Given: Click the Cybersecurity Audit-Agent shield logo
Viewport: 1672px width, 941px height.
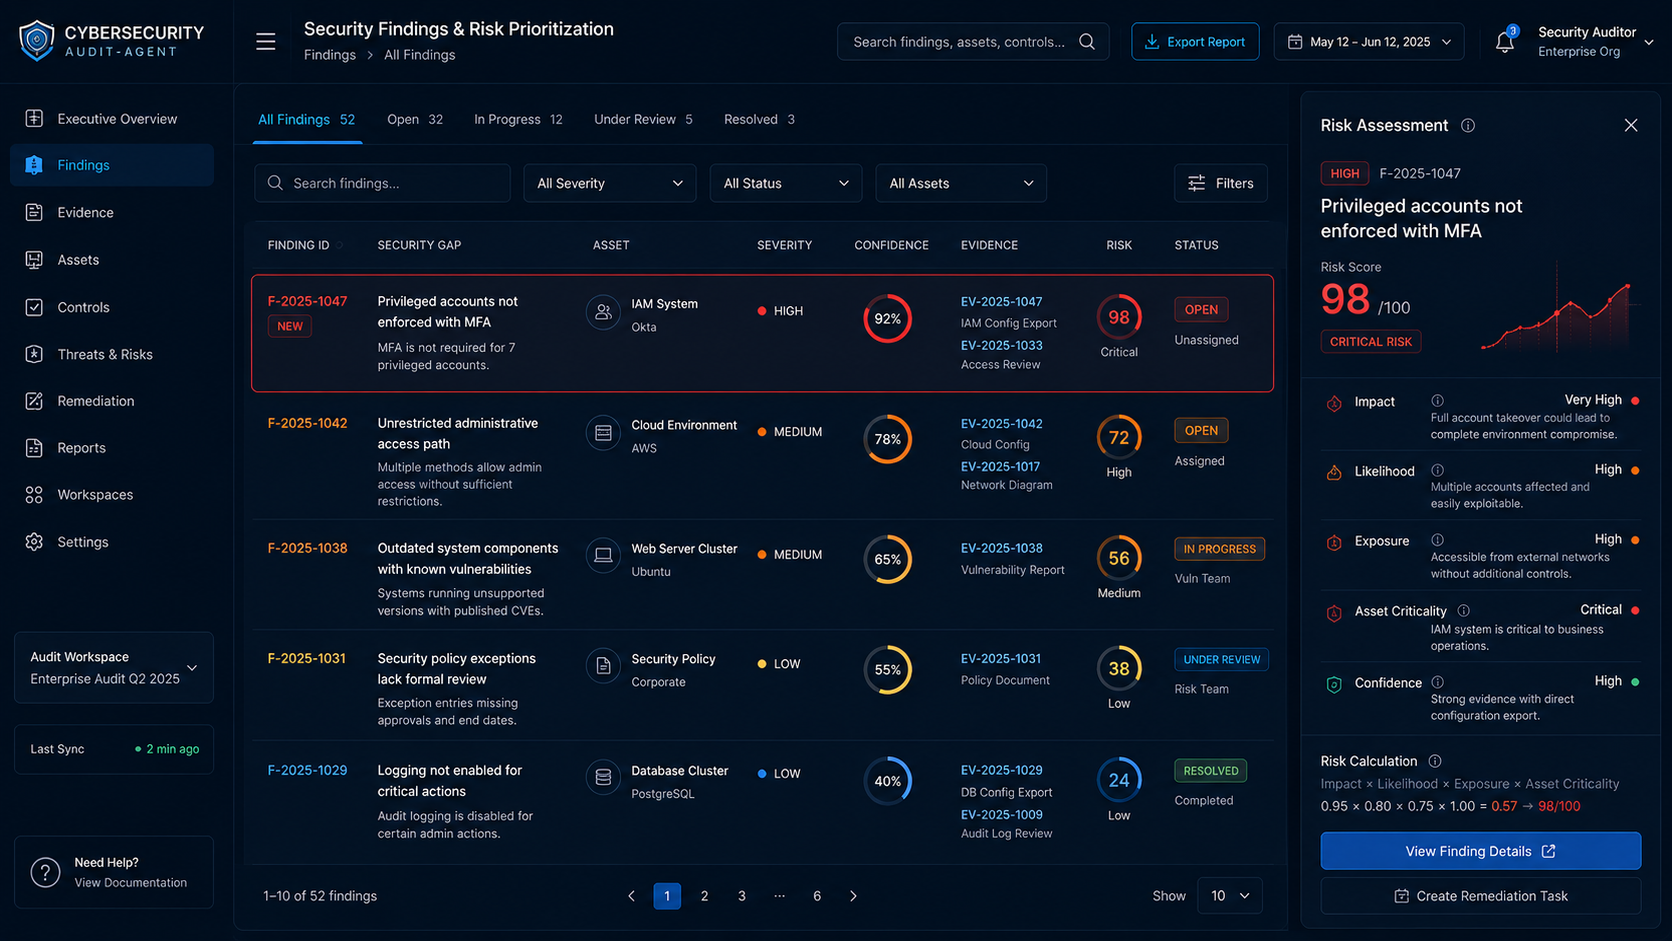Looking at the screenshot, I should coord(37,41).
